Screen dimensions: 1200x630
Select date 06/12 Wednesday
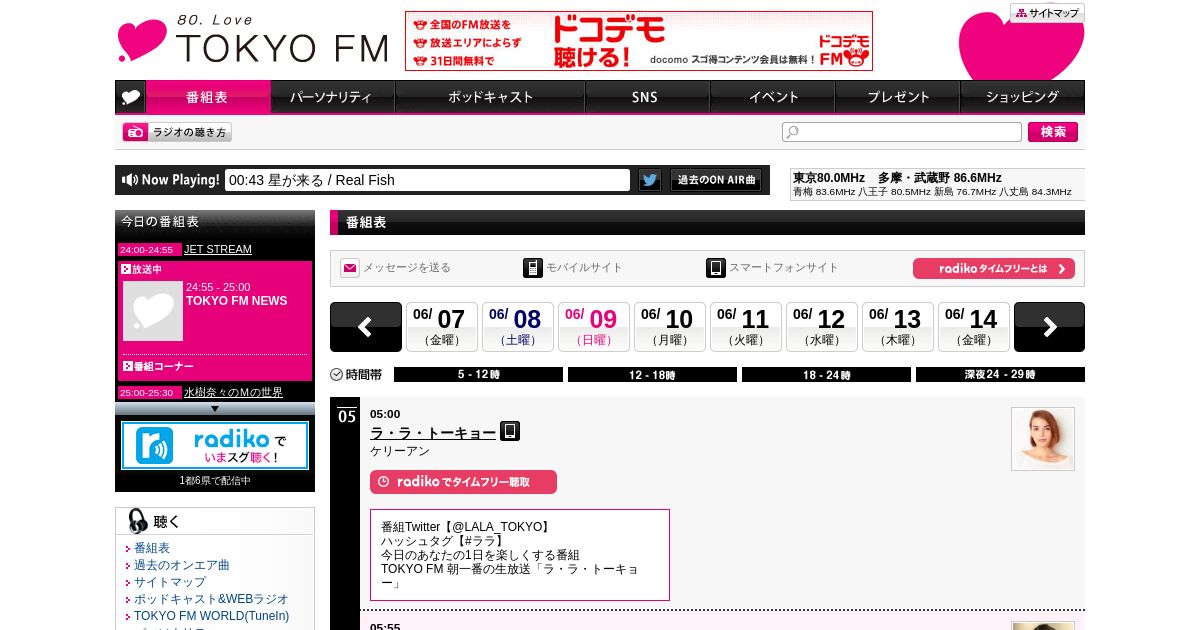pyautogui.click(x=822, y=327)
